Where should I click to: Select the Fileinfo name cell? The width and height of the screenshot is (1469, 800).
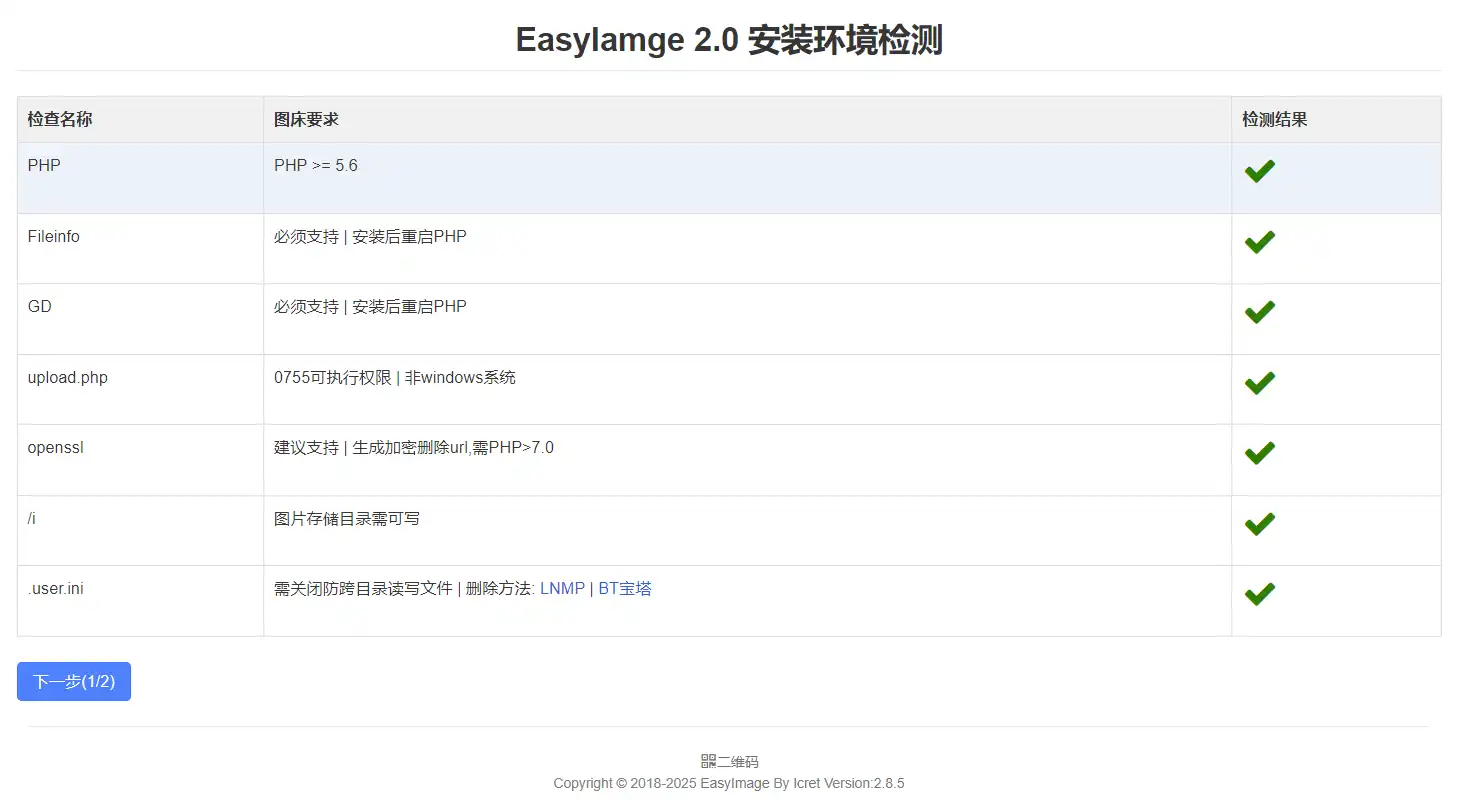click(54, 237)
